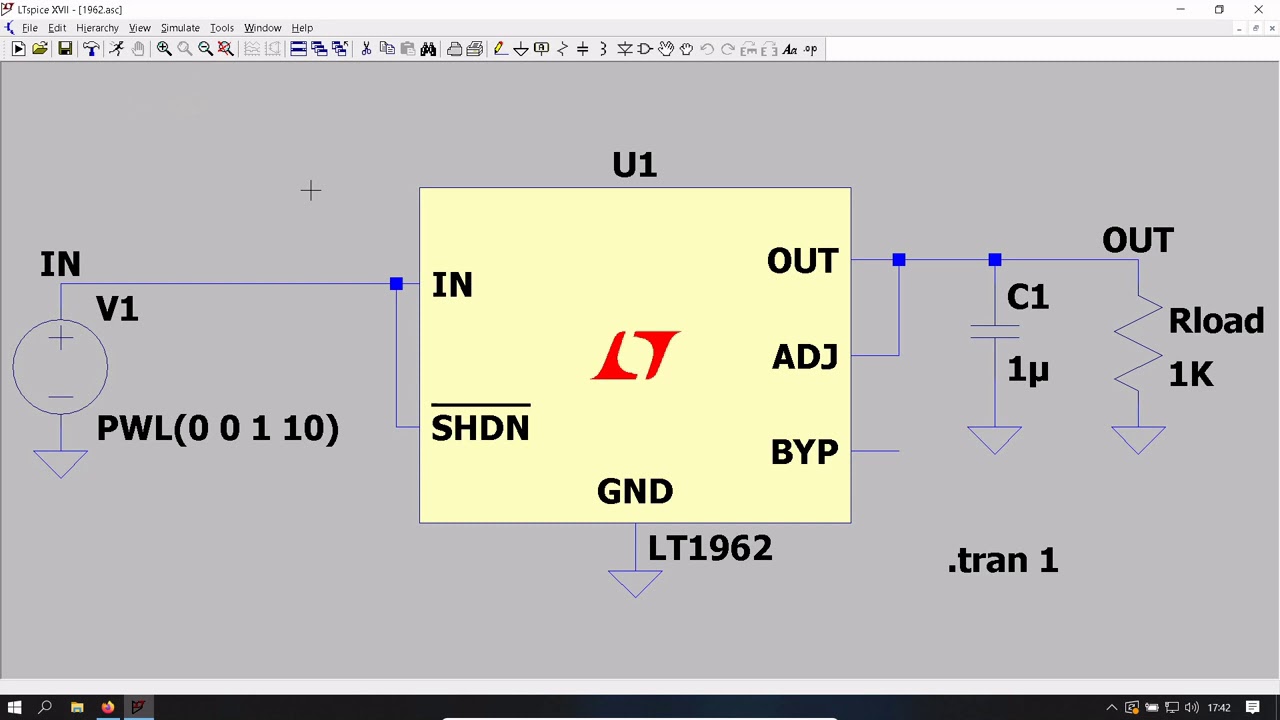This screenshot has width=1280, height=720.
Task: Click the 1µ capacitor value
Action: [1028, 369]
